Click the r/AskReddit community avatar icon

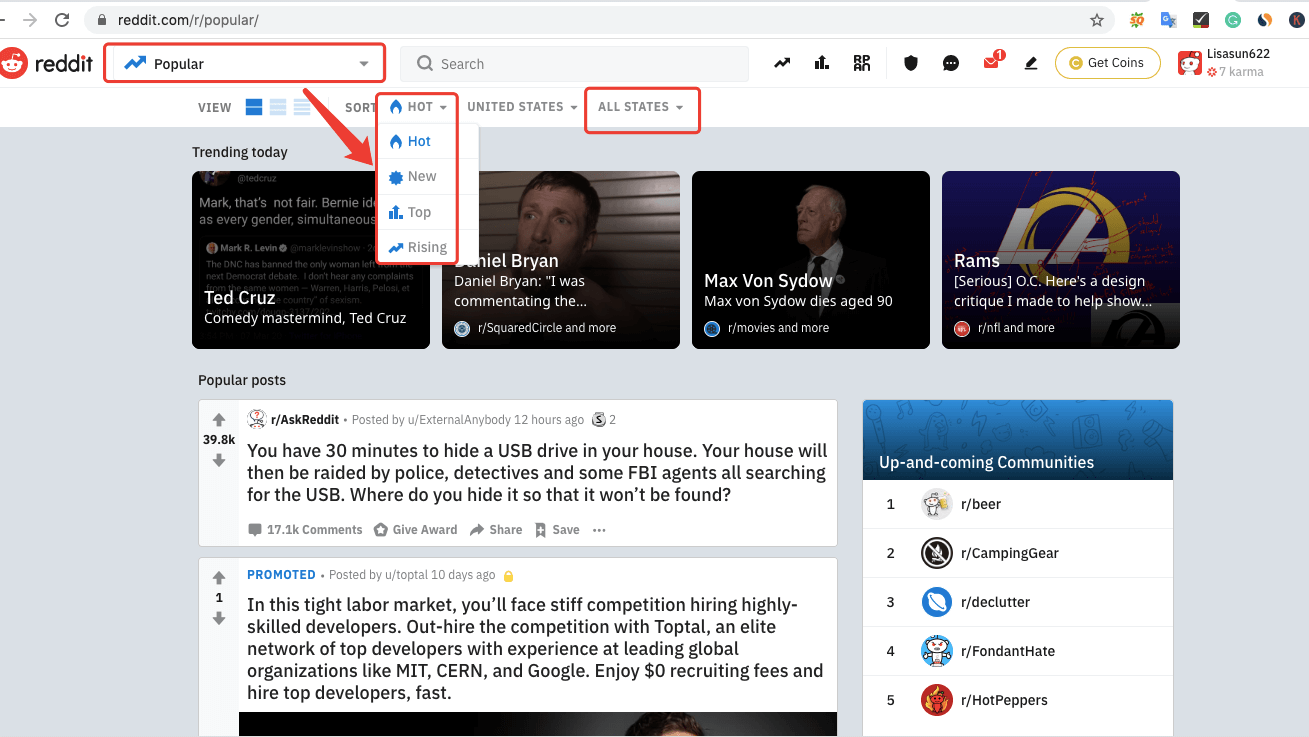(x=257, y=419)
